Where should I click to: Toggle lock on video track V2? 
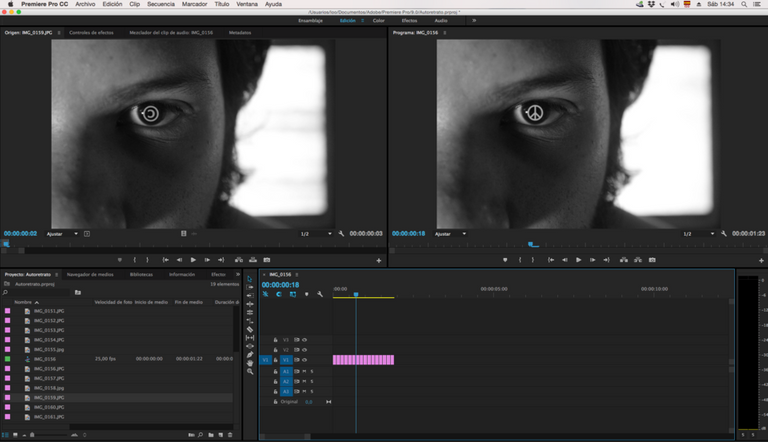(x=275, y=349)
